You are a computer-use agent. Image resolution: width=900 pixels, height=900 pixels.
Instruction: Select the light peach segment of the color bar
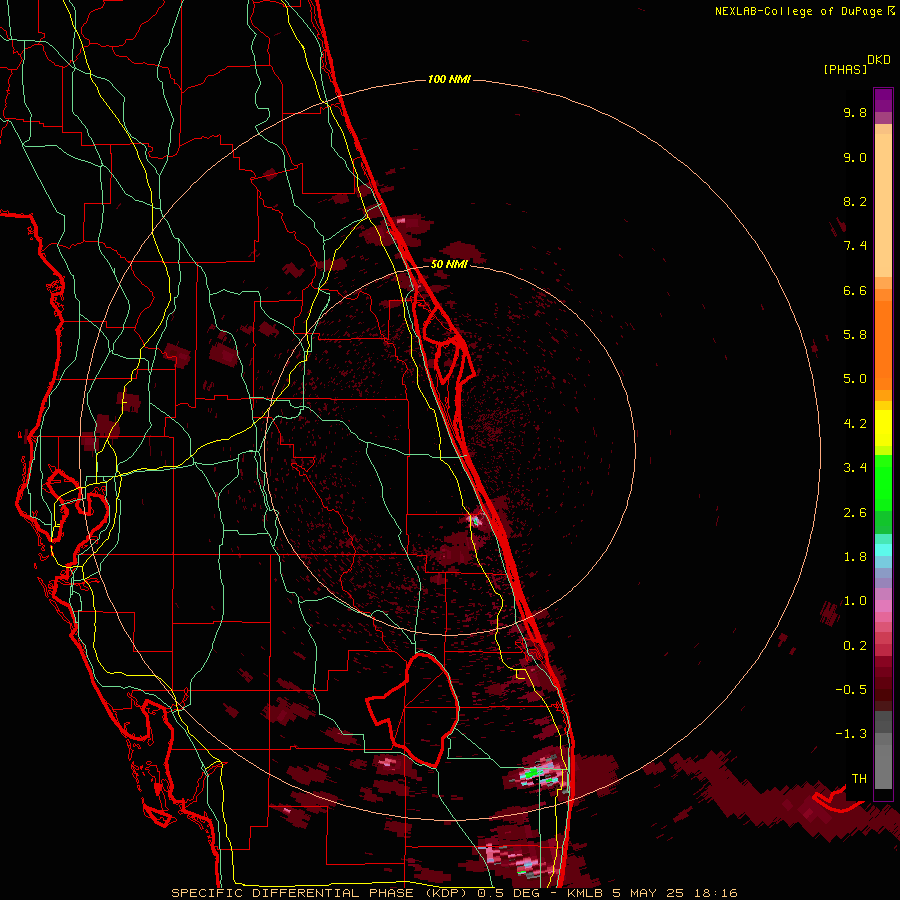883,205
